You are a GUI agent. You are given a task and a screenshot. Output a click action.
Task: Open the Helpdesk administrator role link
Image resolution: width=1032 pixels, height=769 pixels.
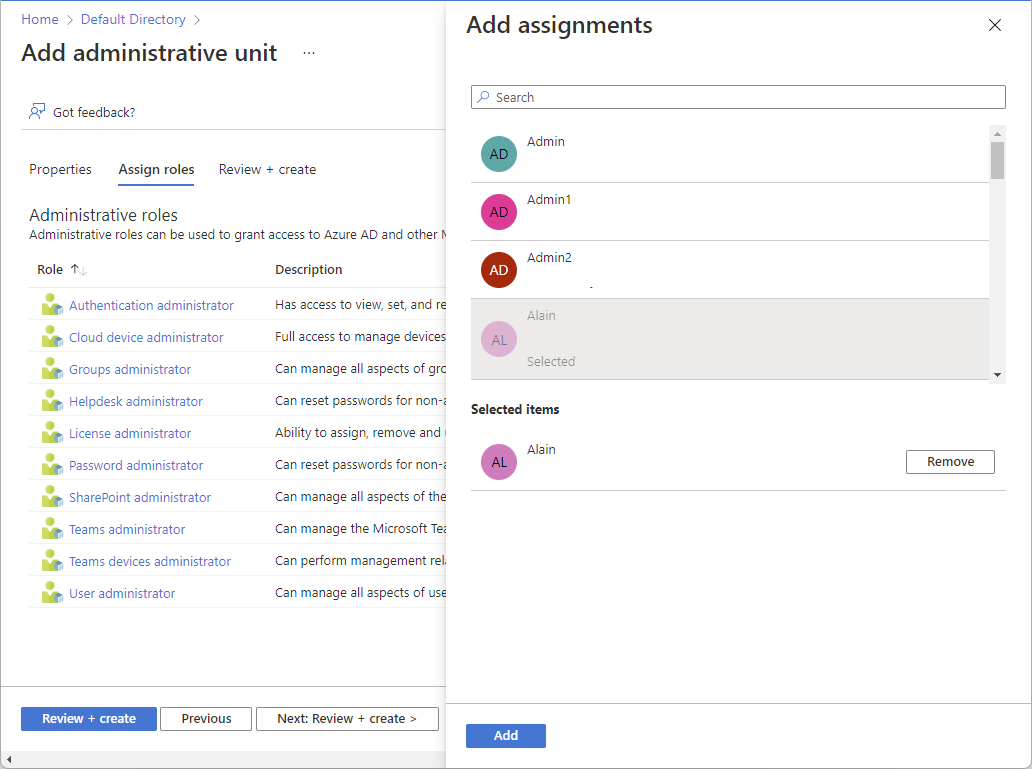click(136, 401)
